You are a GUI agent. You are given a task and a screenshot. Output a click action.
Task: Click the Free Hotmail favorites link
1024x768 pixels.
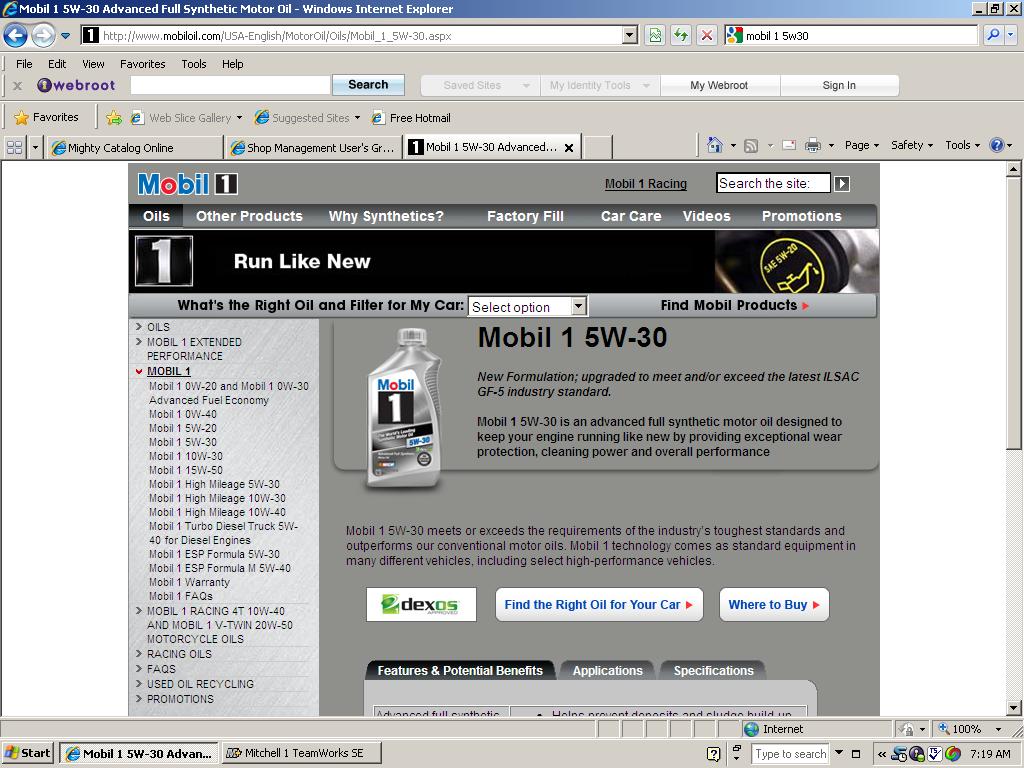point(411,118)
